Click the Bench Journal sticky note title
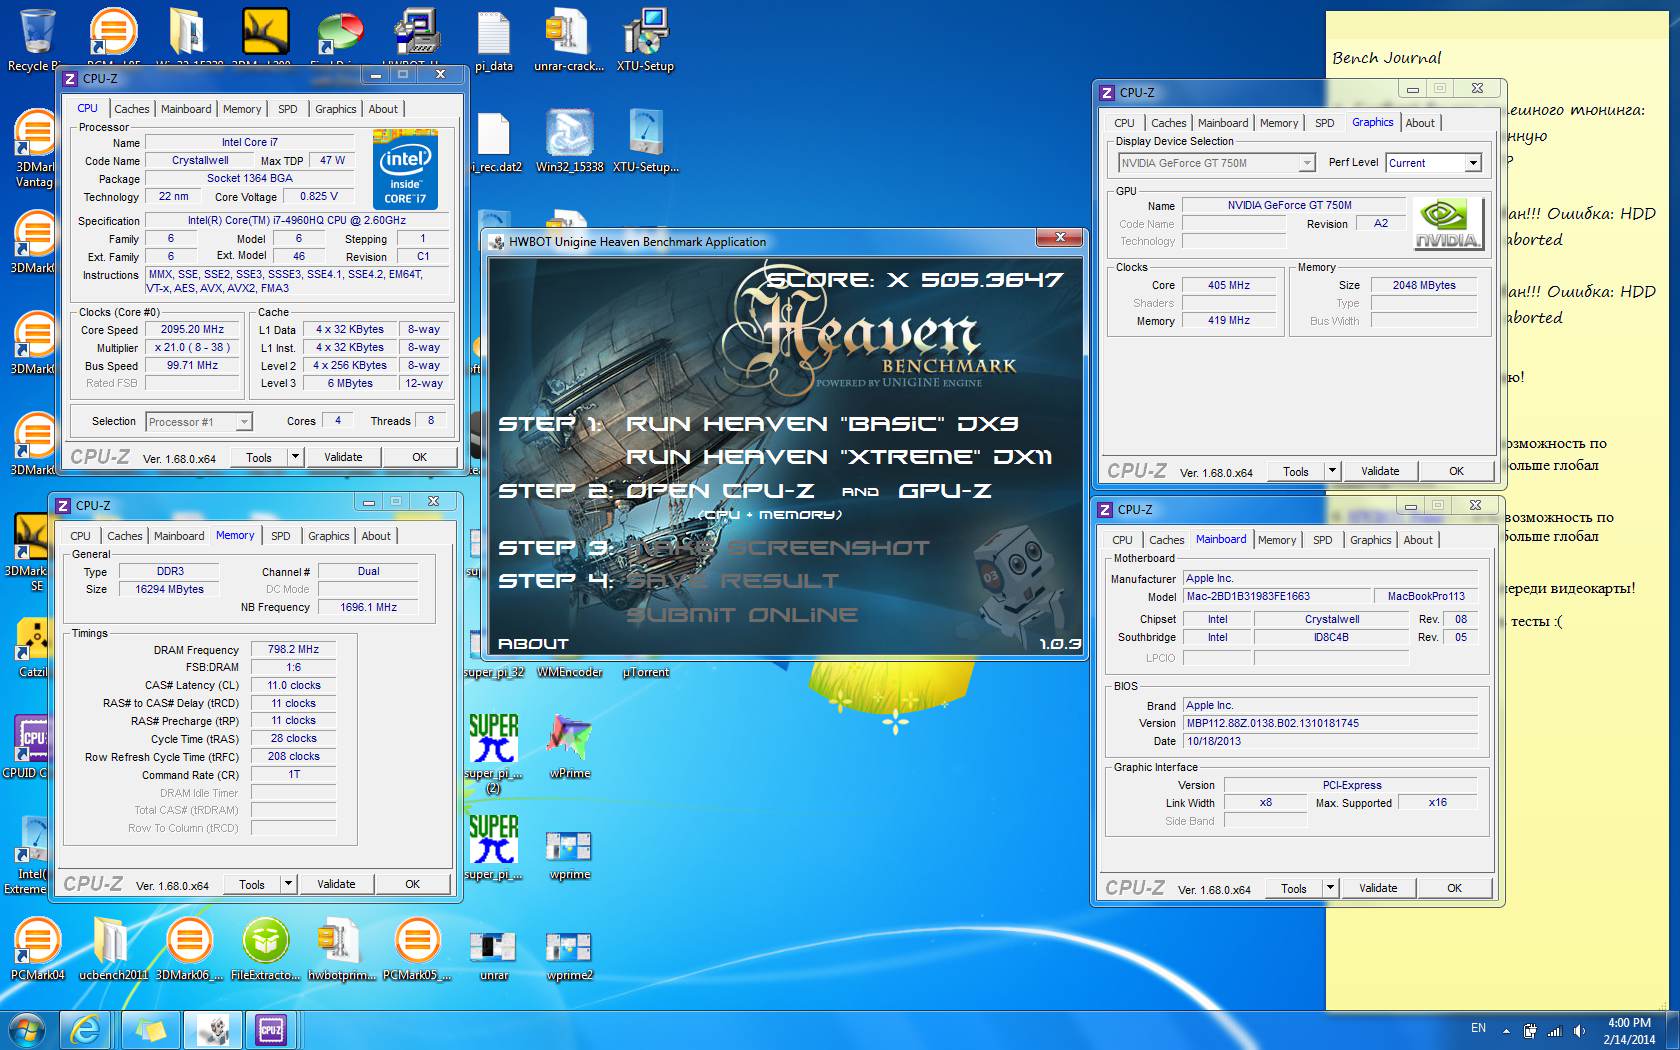The height and width of the screenshot is (1050, 1680). [x=1386, y=58]
